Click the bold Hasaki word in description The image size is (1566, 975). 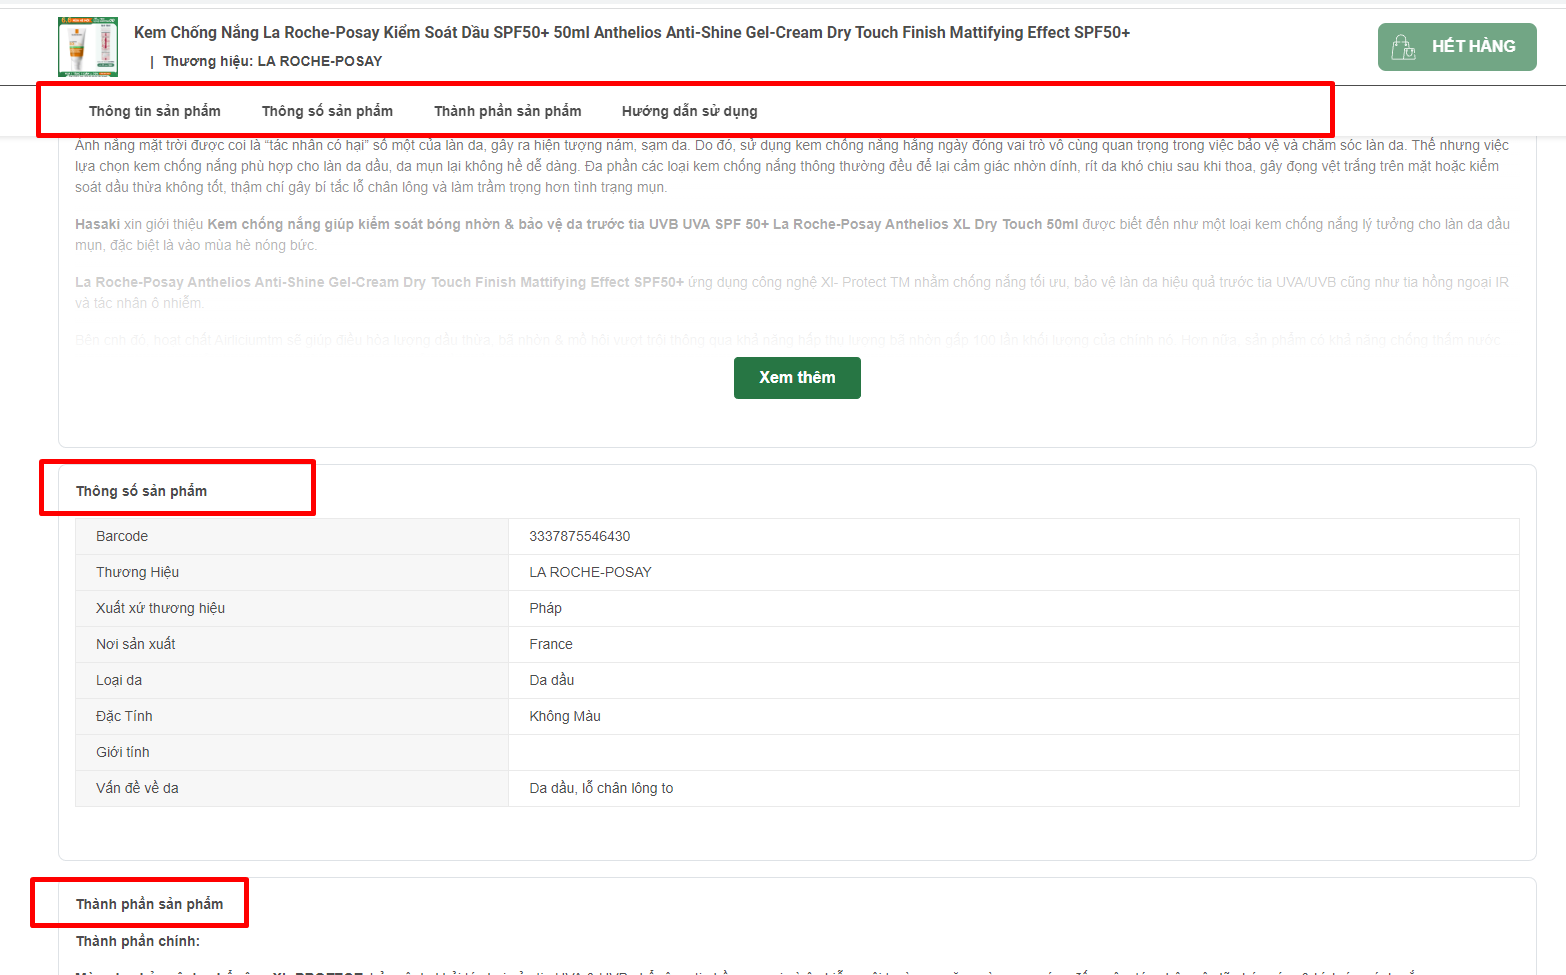click(98, 224)
